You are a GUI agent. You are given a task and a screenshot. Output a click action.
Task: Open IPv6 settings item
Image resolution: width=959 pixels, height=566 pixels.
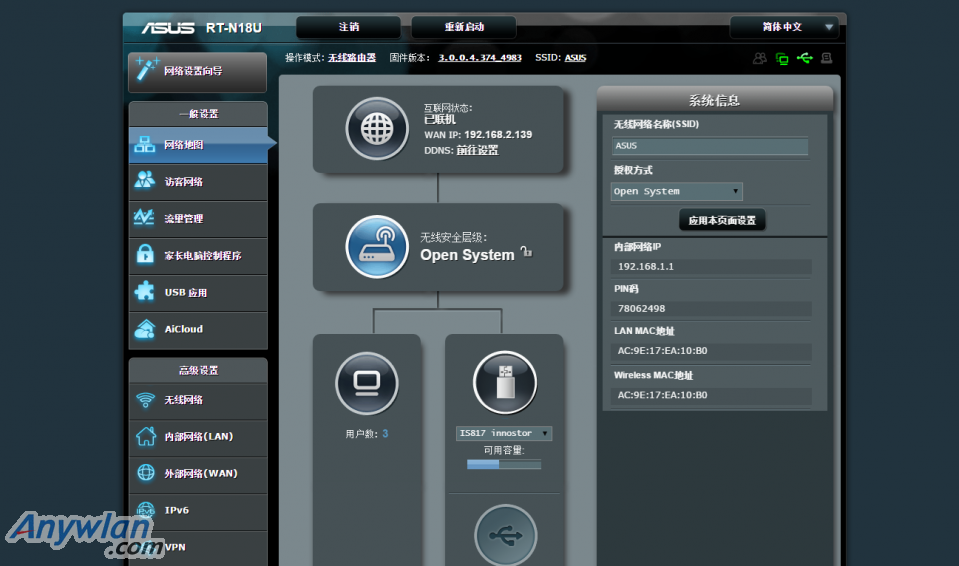coord(198,510)
